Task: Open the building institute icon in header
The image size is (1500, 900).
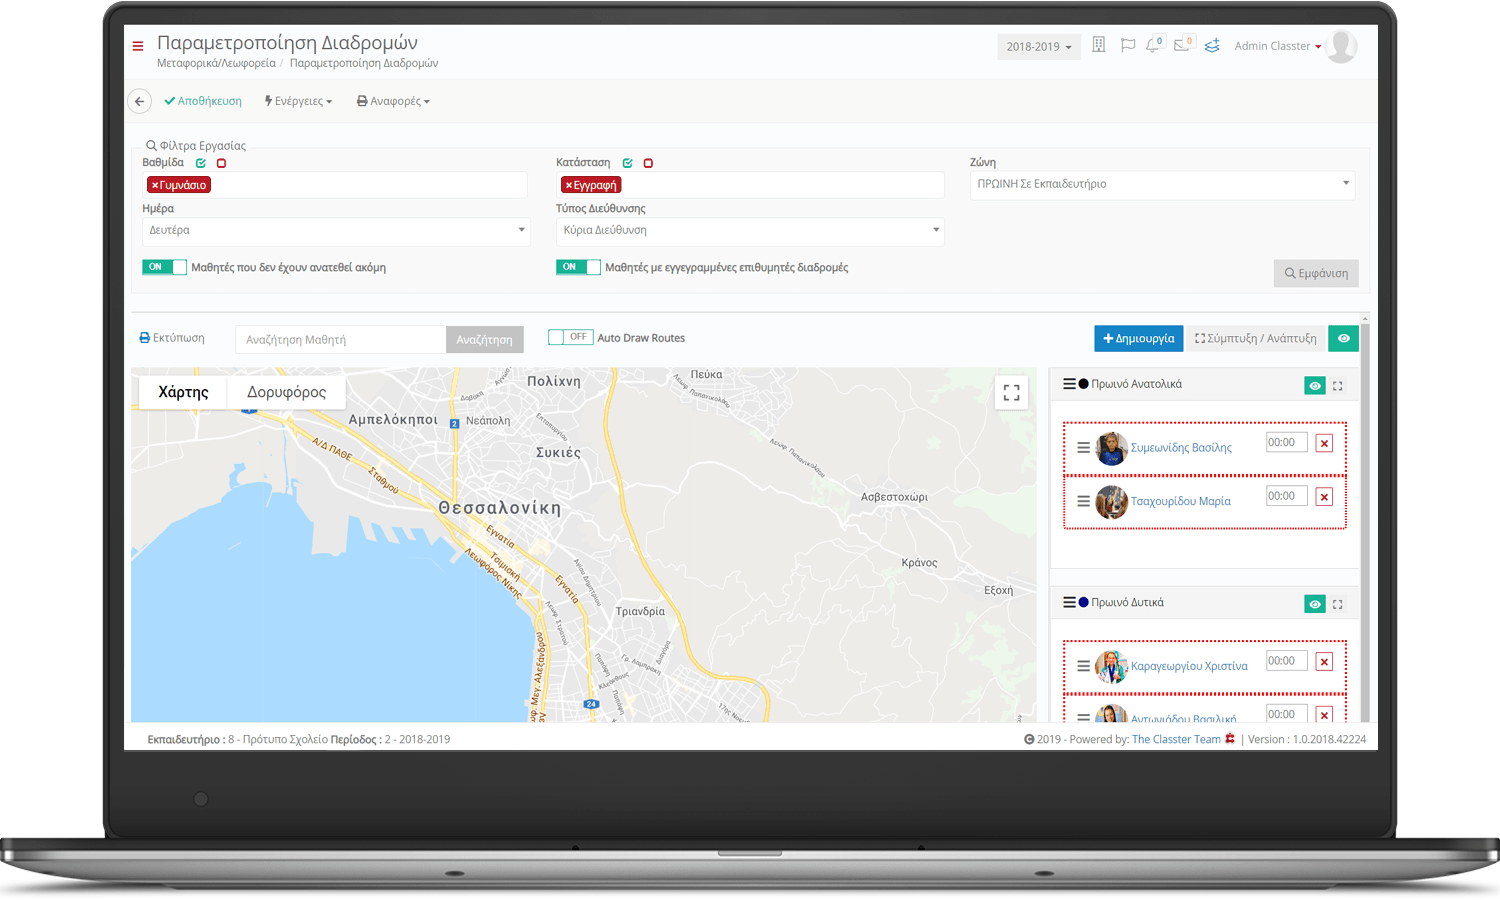Action: pyautogui.click(x=1098, y=45)
